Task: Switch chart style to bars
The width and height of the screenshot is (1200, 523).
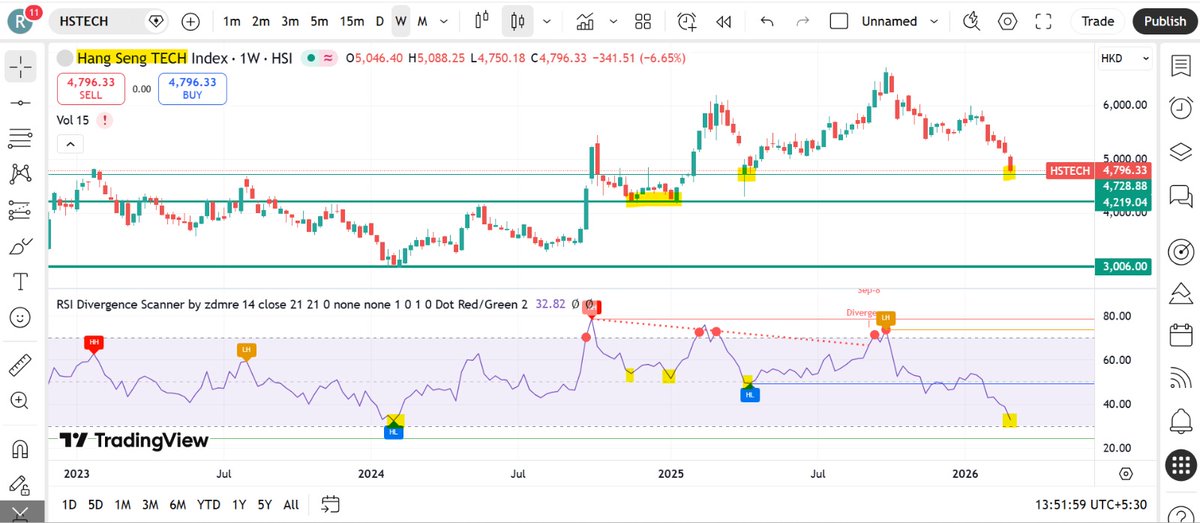Action: (x=482, y=21)
